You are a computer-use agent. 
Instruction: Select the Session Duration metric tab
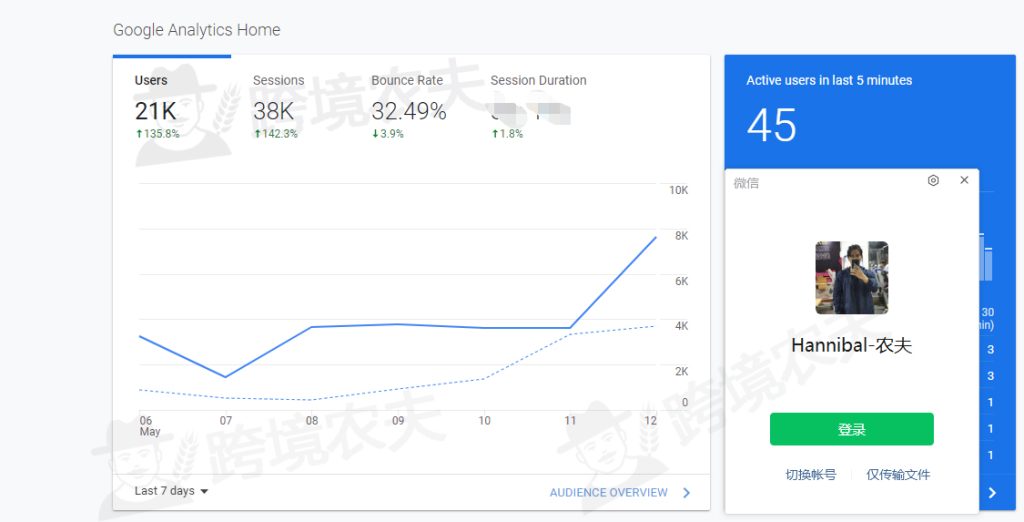pos(538,106)
